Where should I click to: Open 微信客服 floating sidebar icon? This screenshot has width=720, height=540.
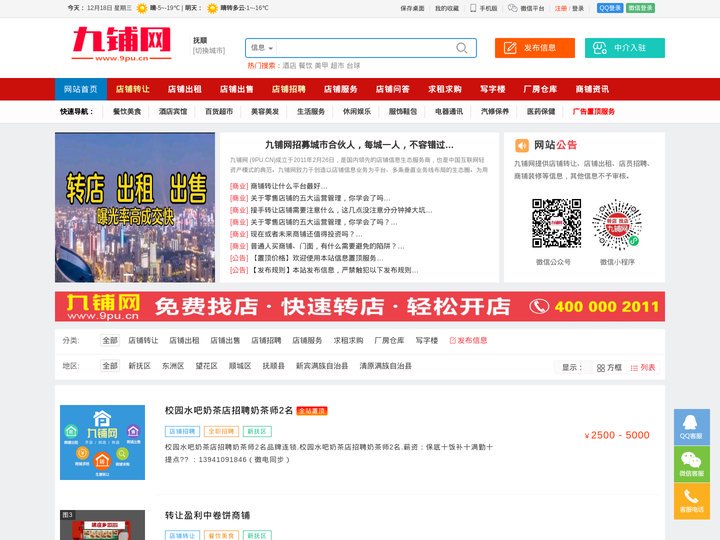tap(692, 464)
